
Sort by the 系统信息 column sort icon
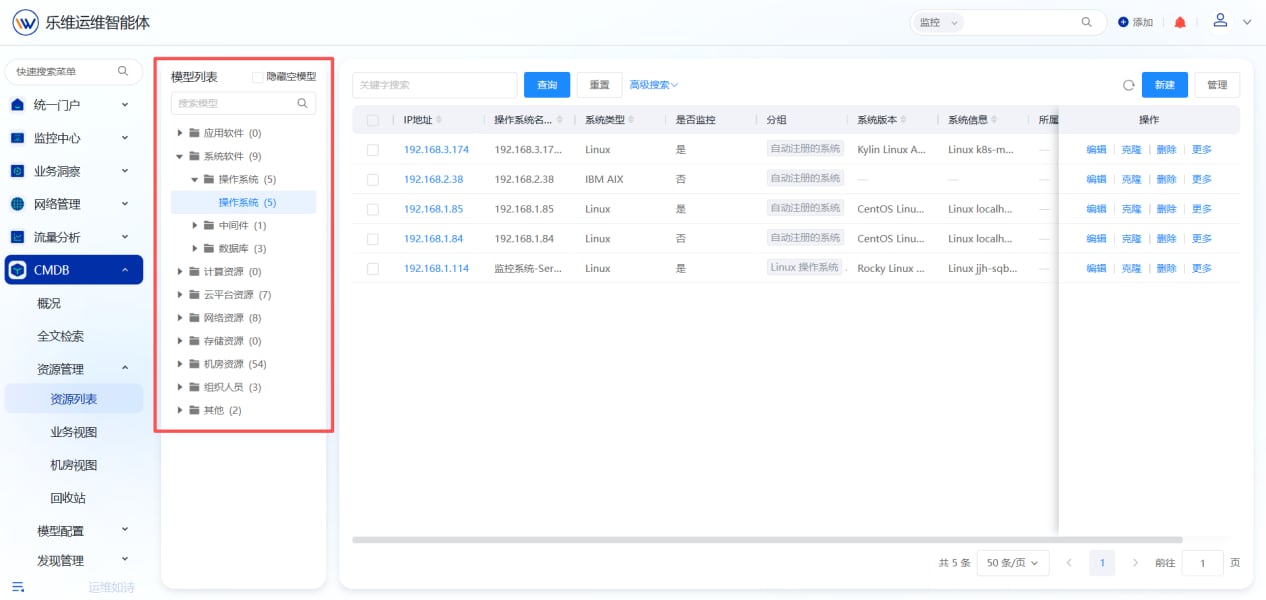pos(996,120)
